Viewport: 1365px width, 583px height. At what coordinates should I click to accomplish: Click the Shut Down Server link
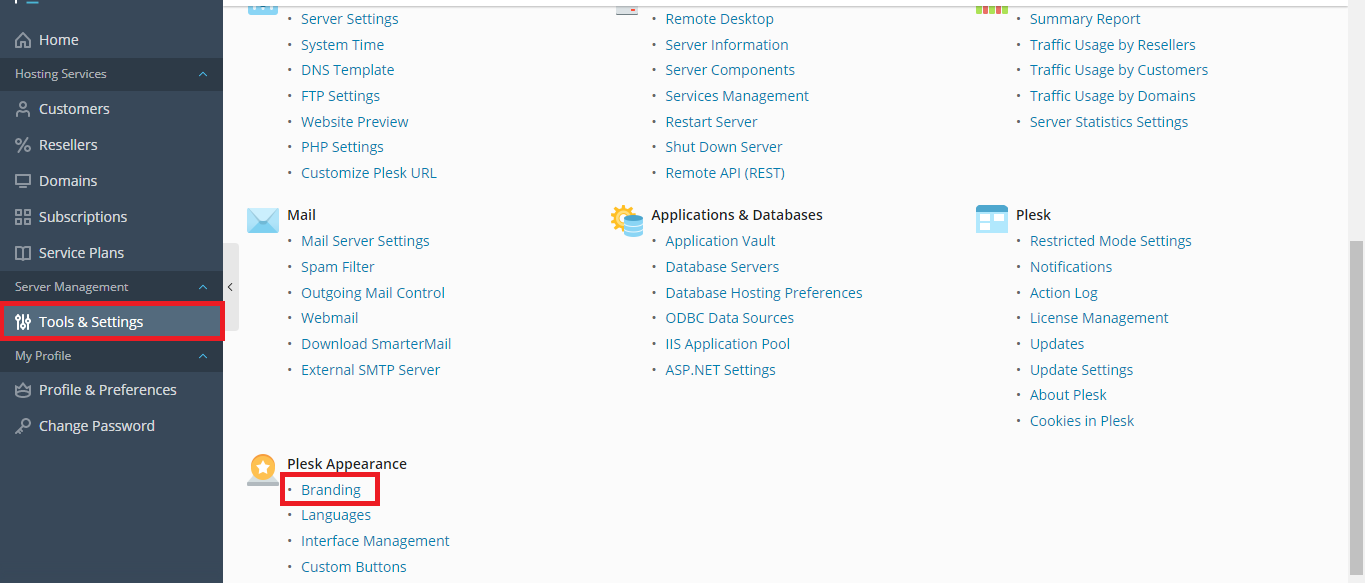click(724, 147)
